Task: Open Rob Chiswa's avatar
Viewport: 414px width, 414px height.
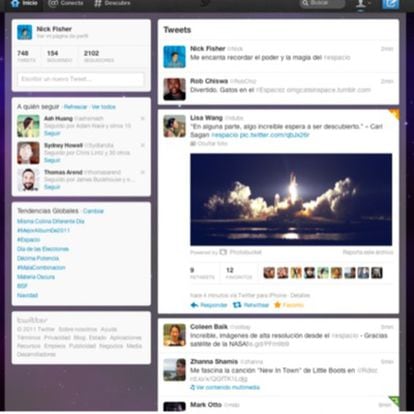Action: tap(174, 89)
